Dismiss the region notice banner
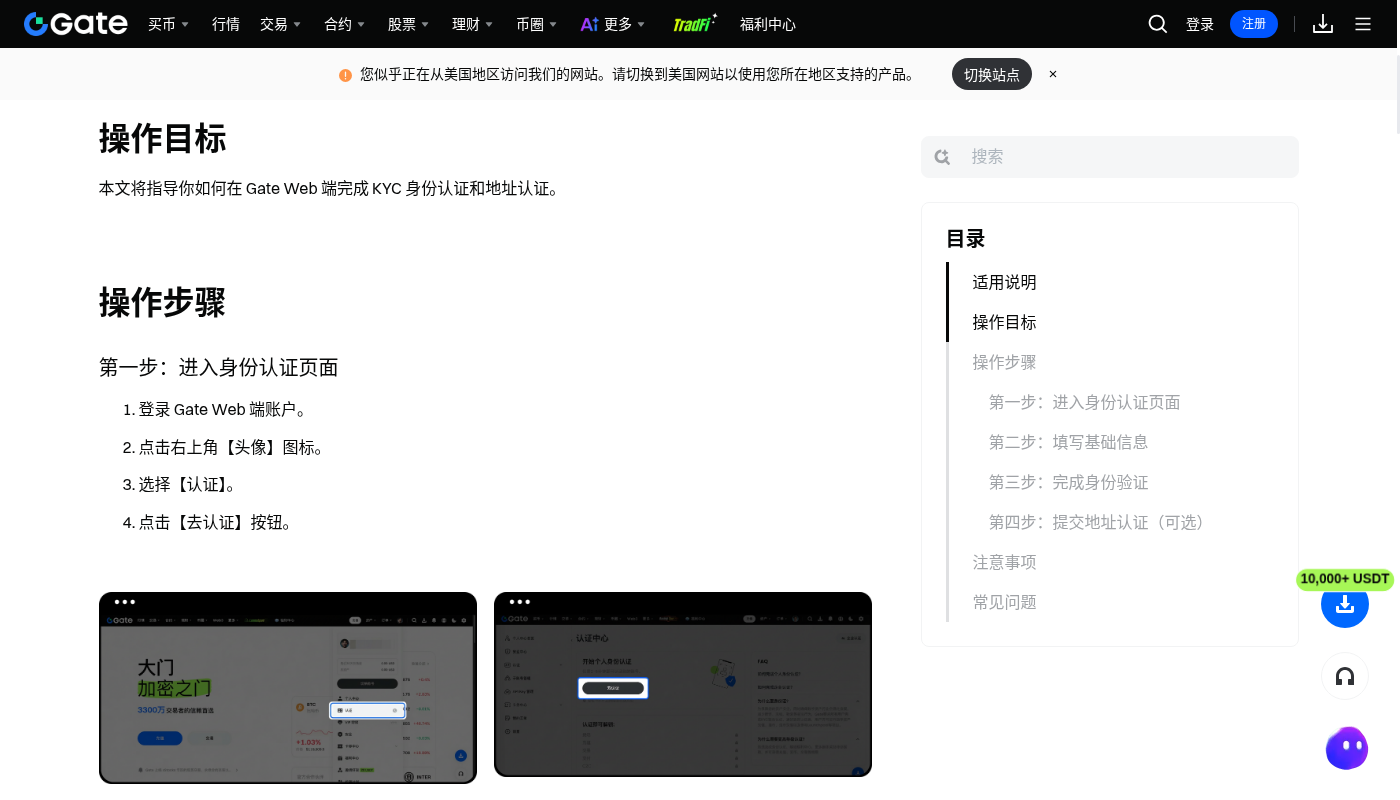The image size is (1400, 800). 1053,74
